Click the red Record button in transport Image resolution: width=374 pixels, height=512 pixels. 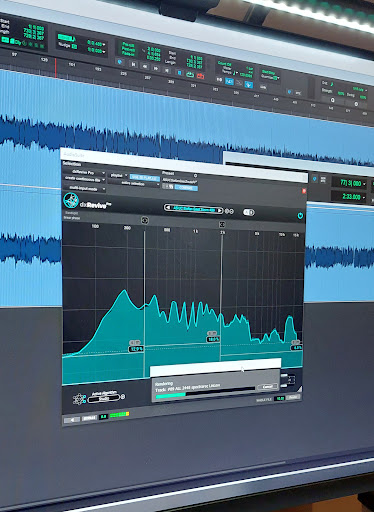[x=200, y=76]
